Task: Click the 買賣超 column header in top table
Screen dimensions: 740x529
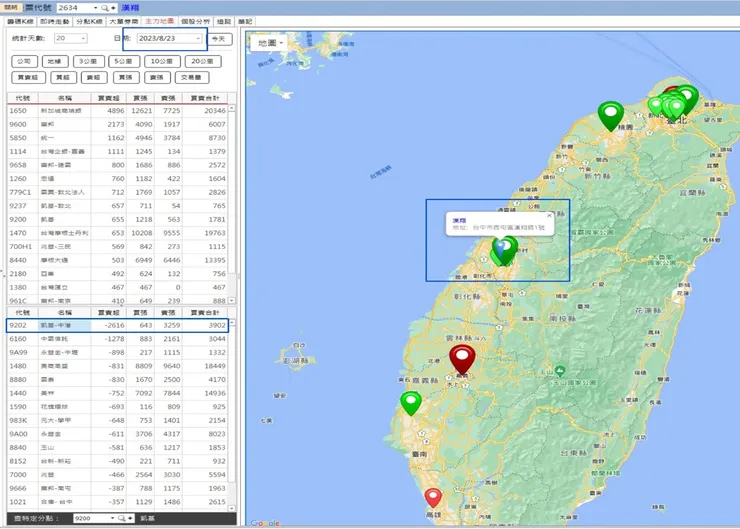Action: [x=111, y=98]
